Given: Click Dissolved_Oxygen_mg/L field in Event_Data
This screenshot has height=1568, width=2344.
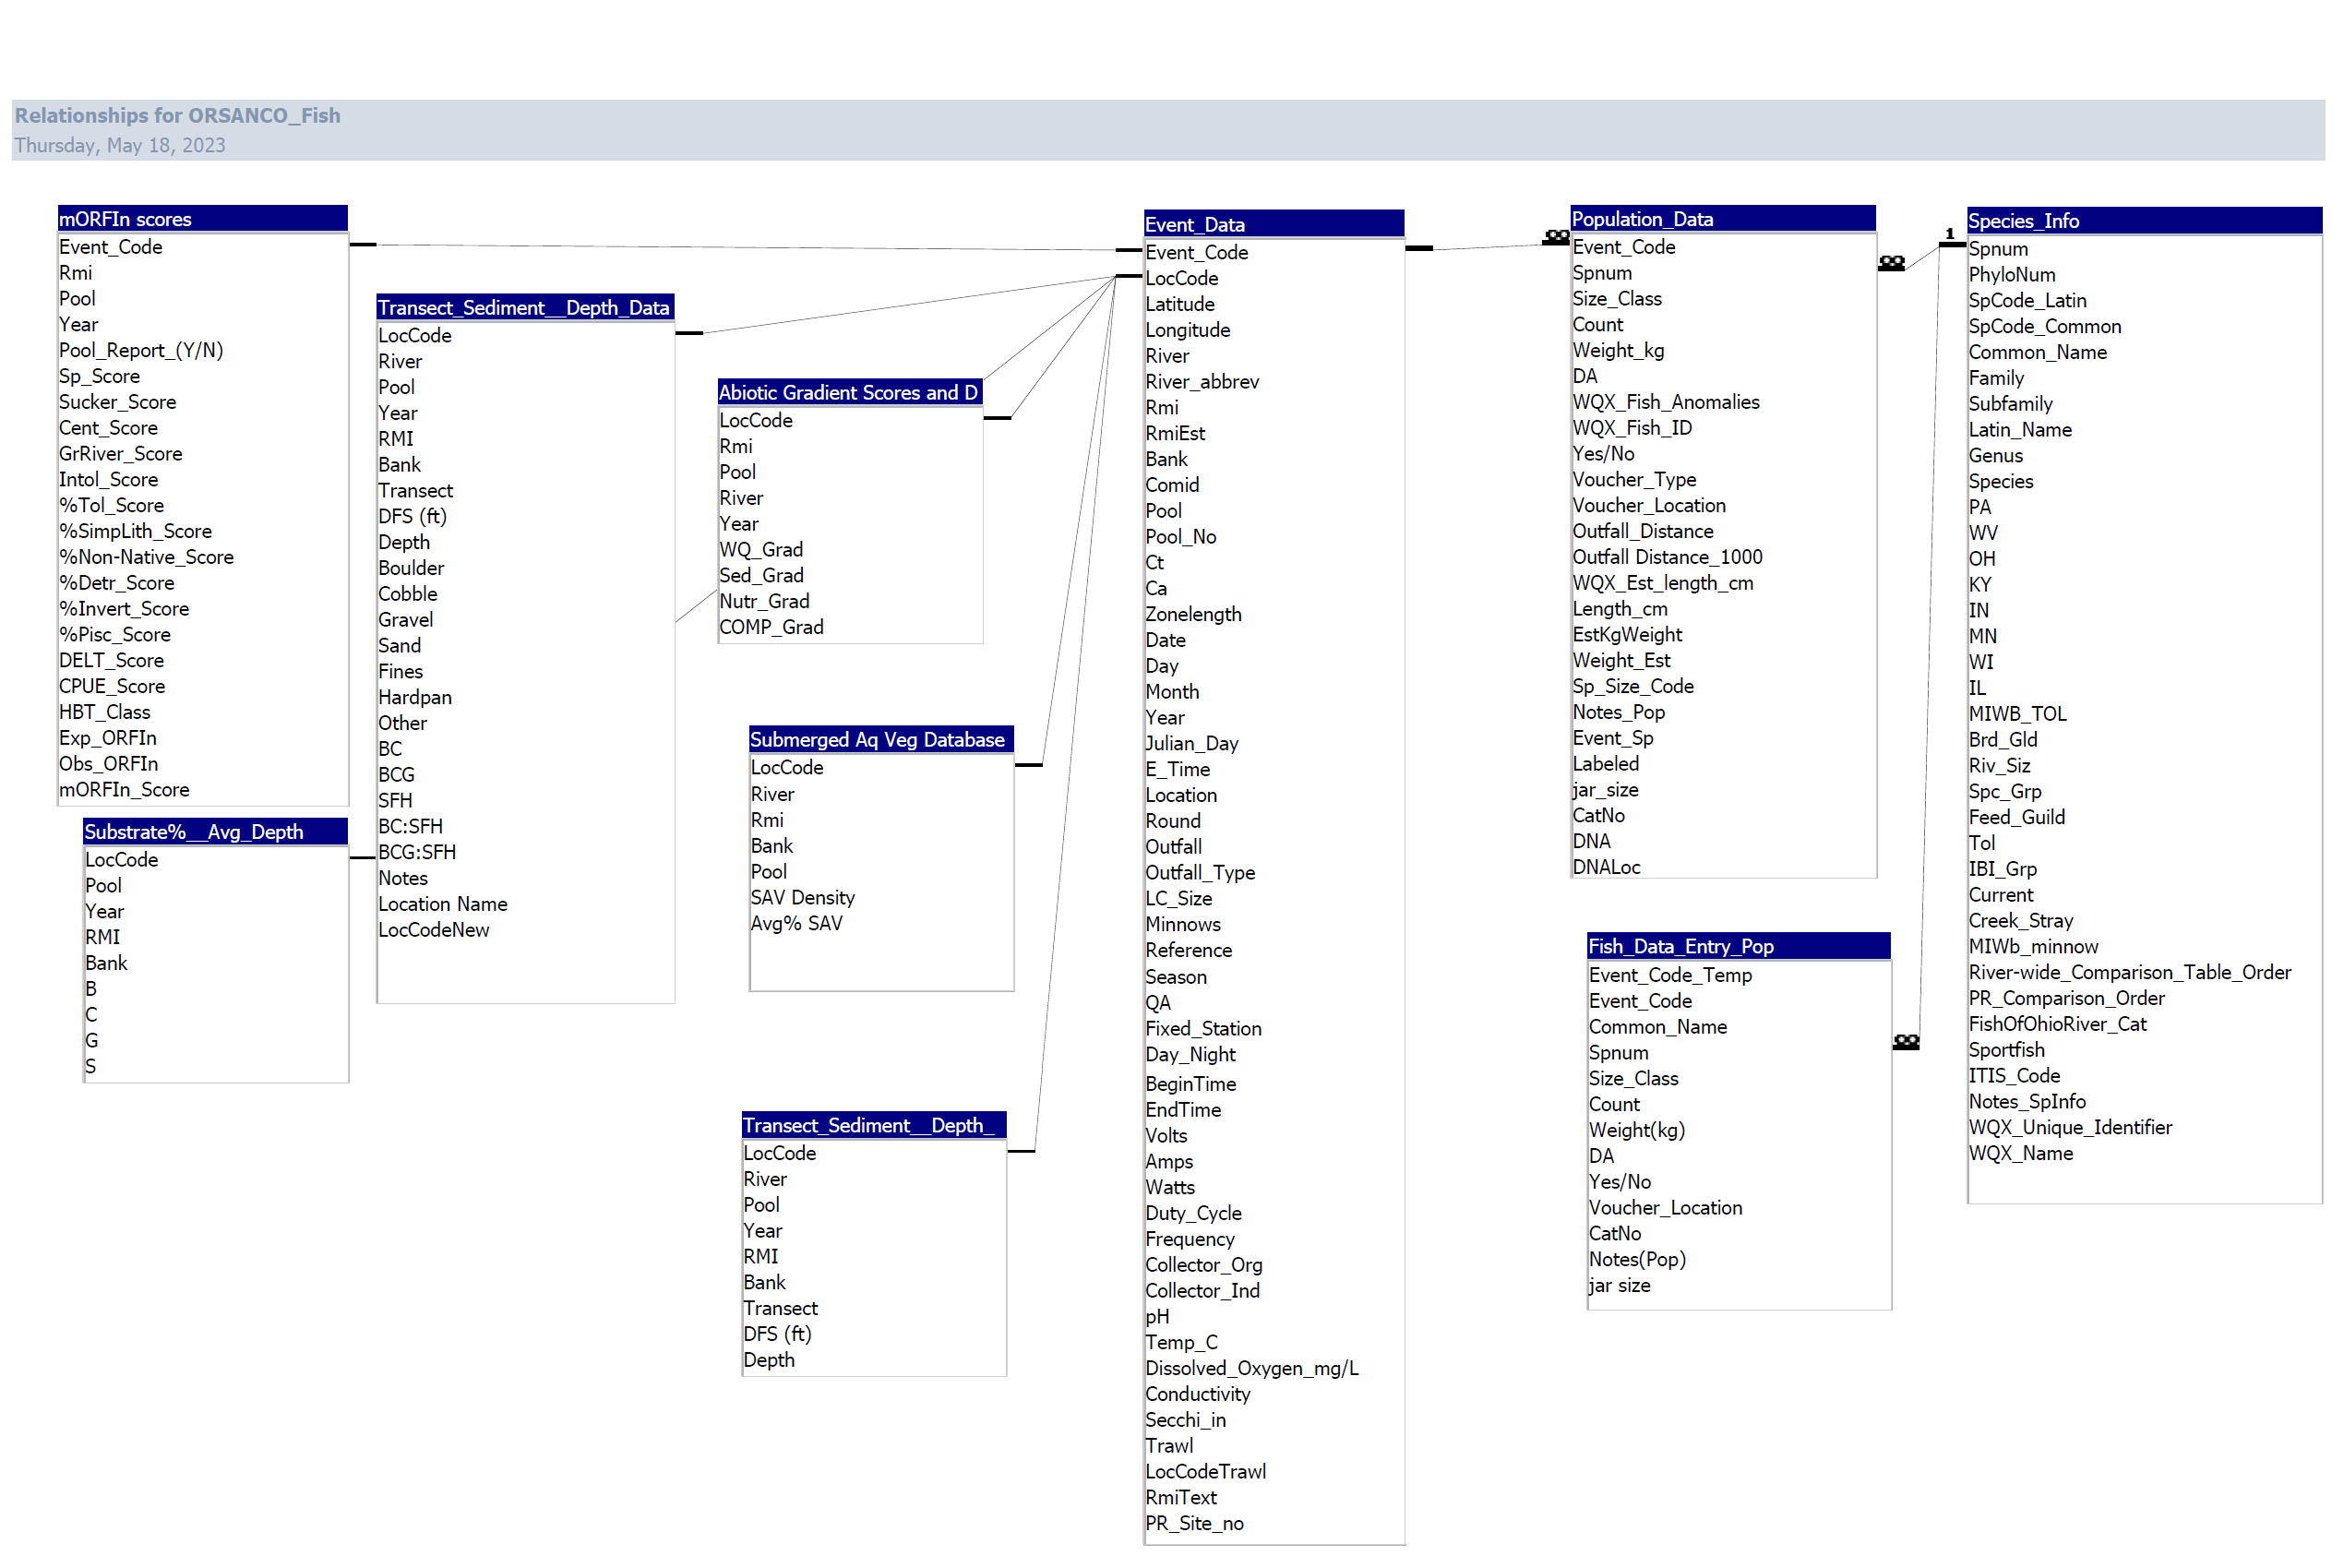Looking at the screenshot, I should click(1251, 1368).
